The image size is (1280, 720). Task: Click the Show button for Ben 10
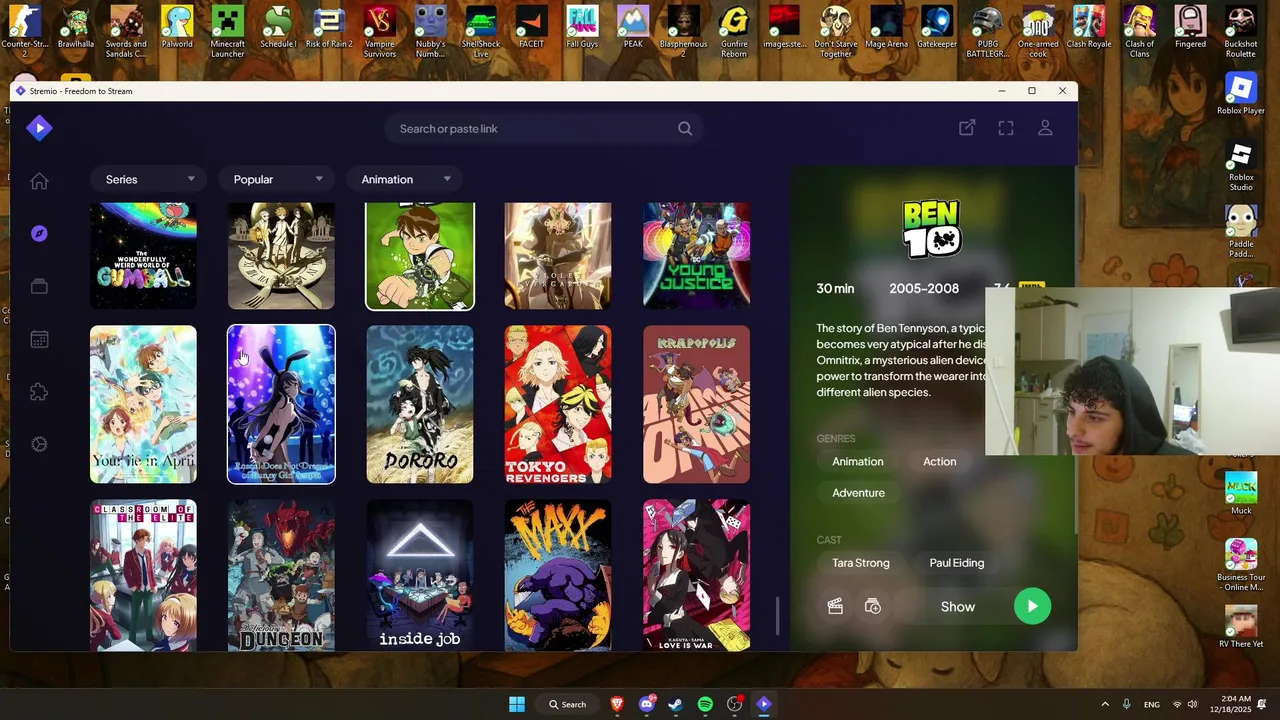[x=958, y=606]
